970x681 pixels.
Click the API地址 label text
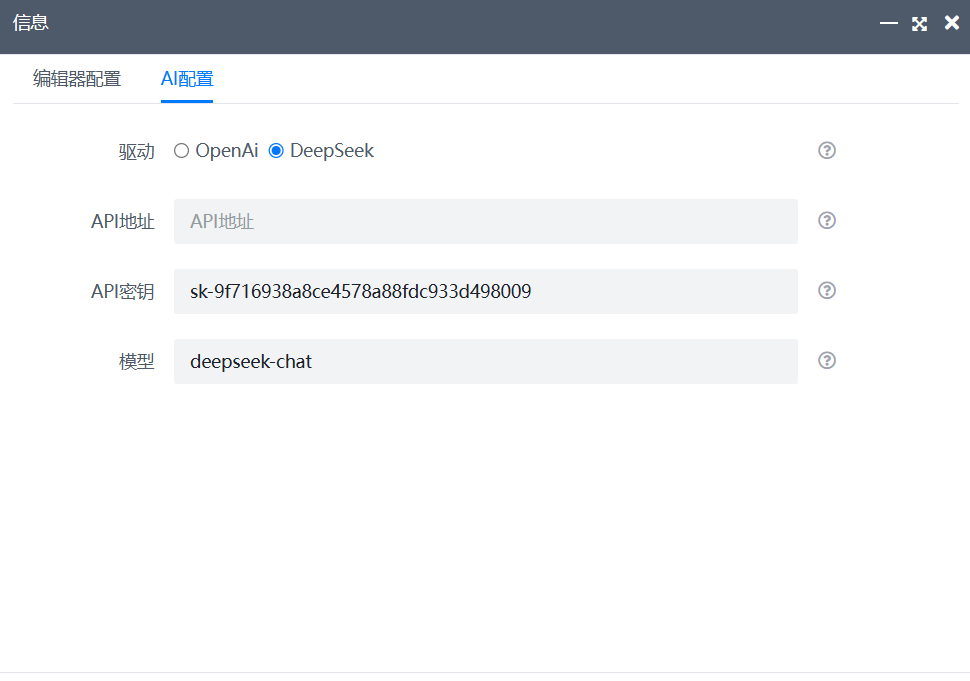(122, 221)
